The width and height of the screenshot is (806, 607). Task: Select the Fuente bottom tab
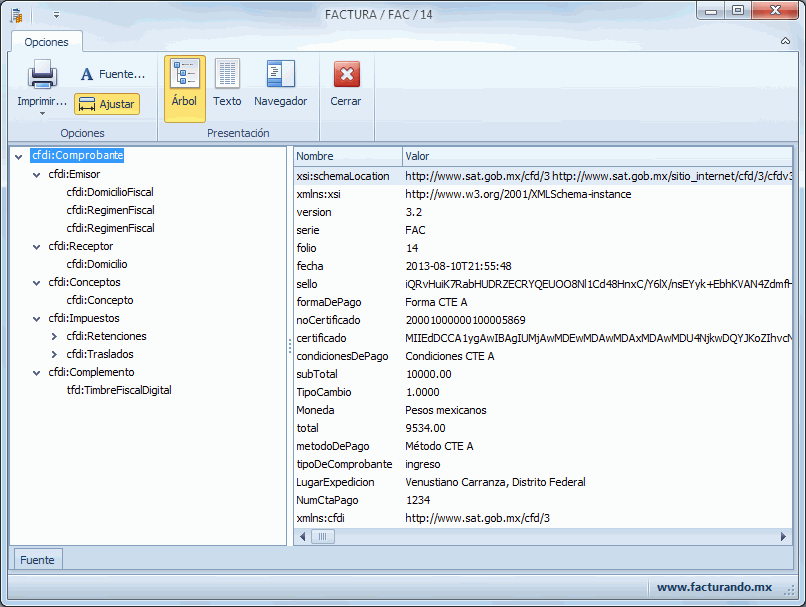click(x=37, y=560)
